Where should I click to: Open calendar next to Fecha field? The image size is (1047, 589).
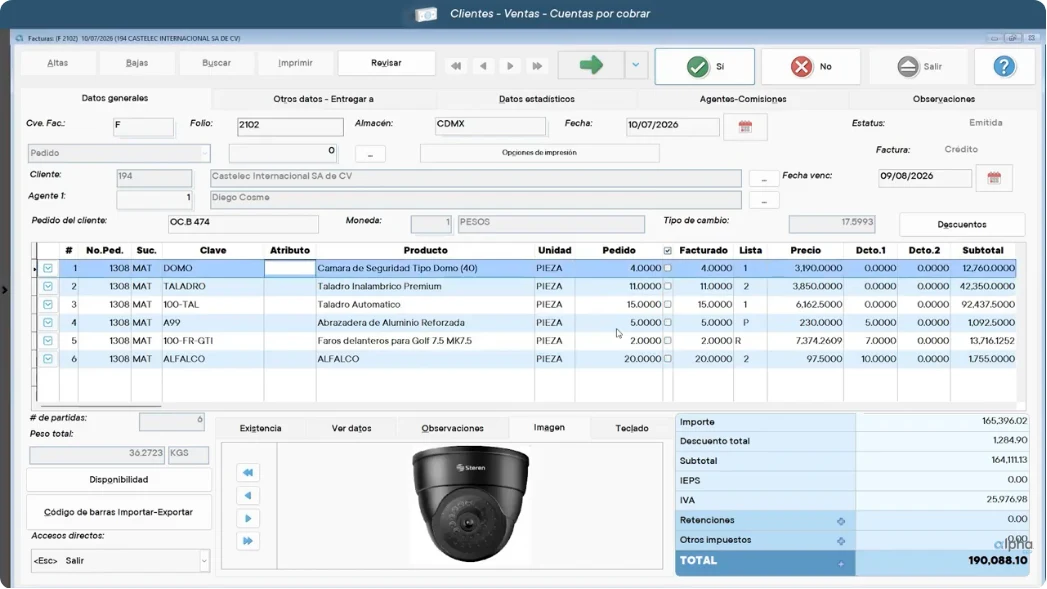[745, 126]
